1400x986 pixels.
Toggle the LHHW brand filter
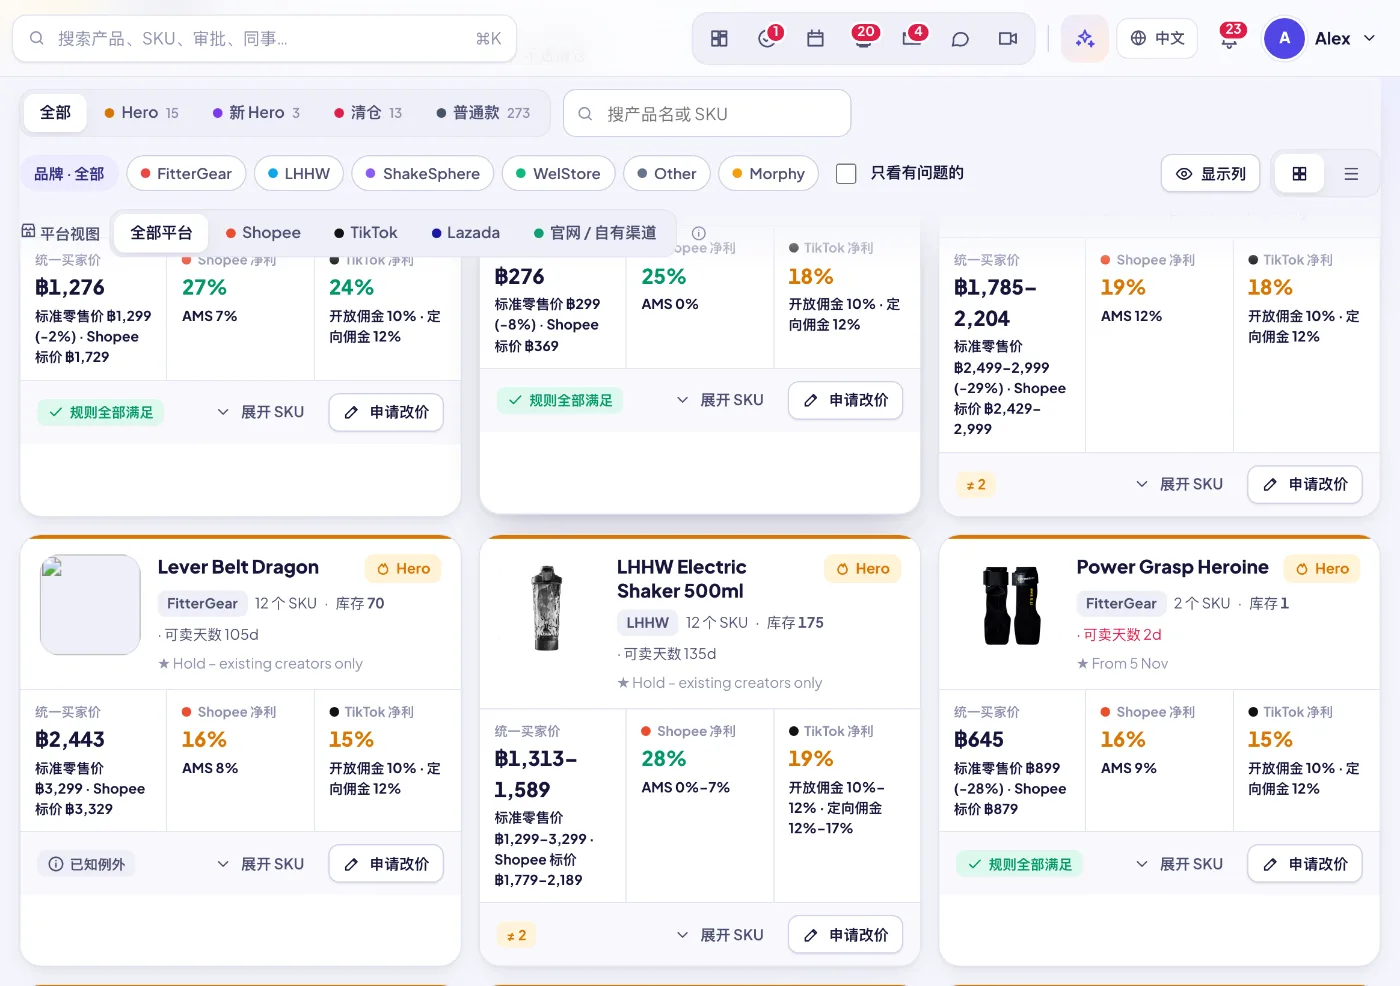299,174
